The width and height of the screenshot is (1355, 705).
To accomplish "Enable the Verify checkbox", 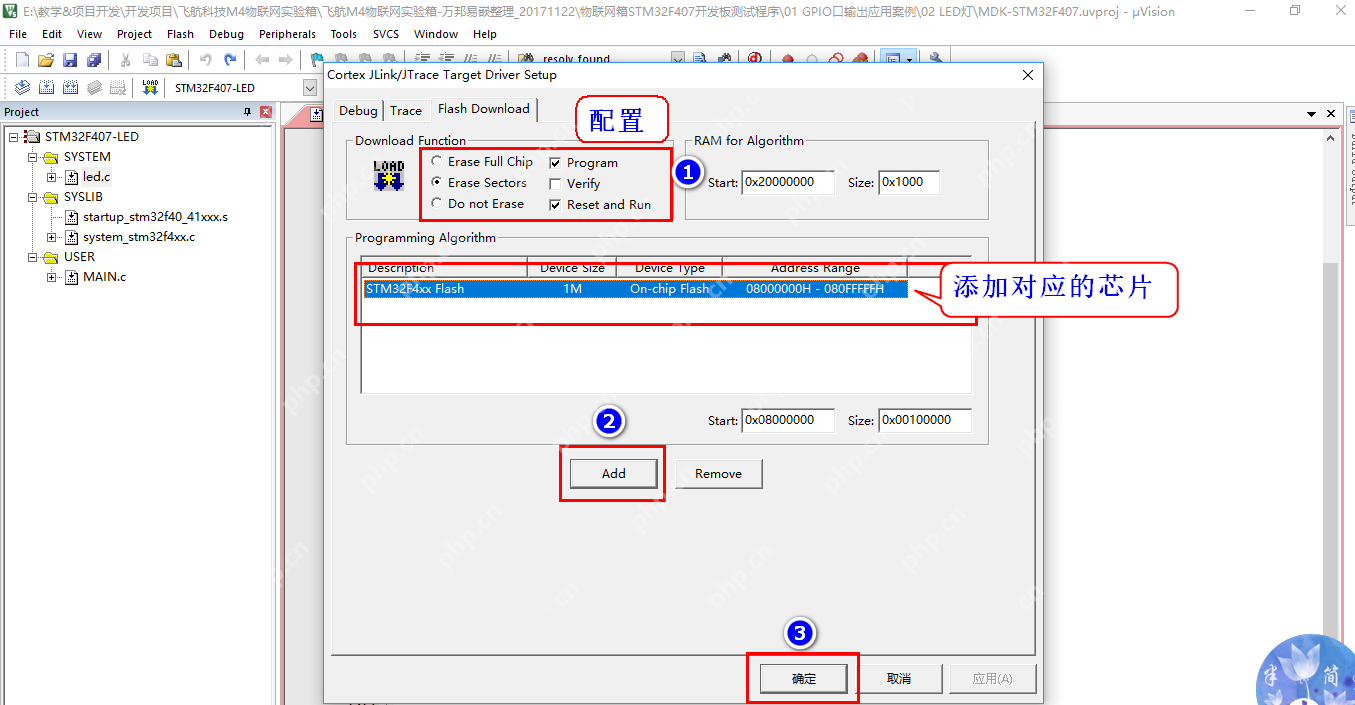I will [x=555, y=184].
